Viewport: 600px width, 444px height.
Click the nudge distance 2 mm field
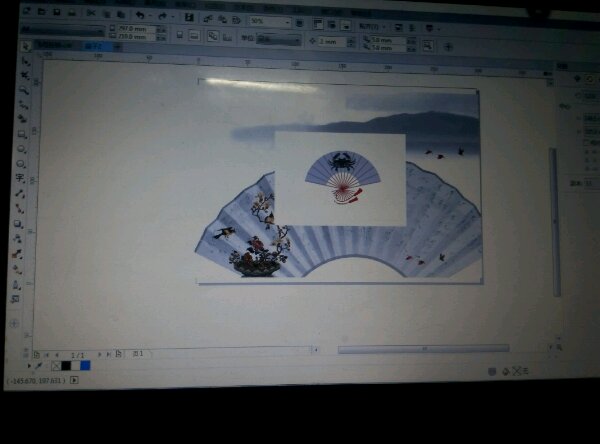(x=332, y=41)
